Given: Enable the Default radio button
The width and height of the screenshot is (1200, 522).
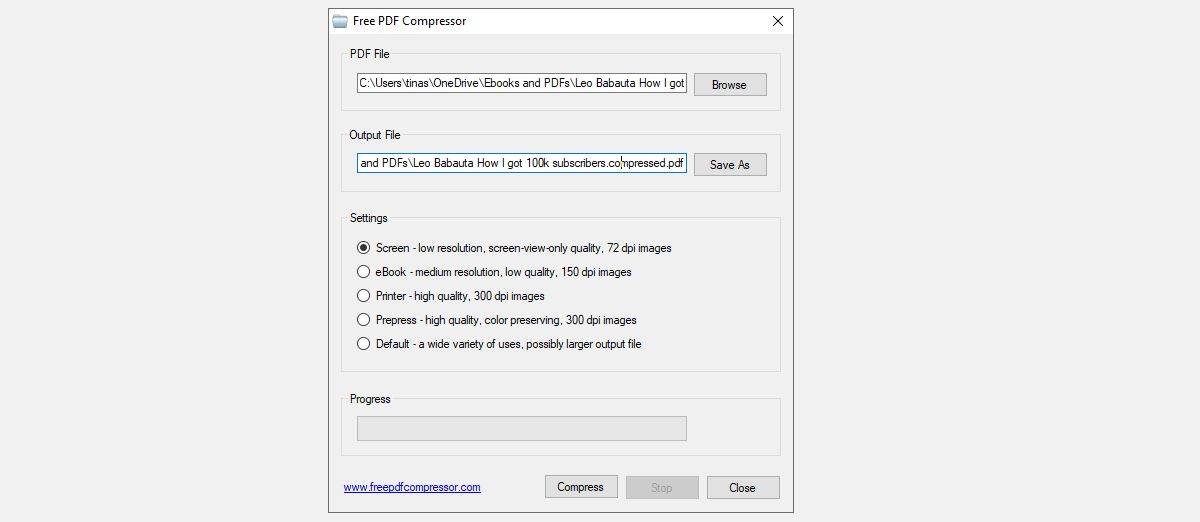Looking at the screenshot, I should [364, 344].
